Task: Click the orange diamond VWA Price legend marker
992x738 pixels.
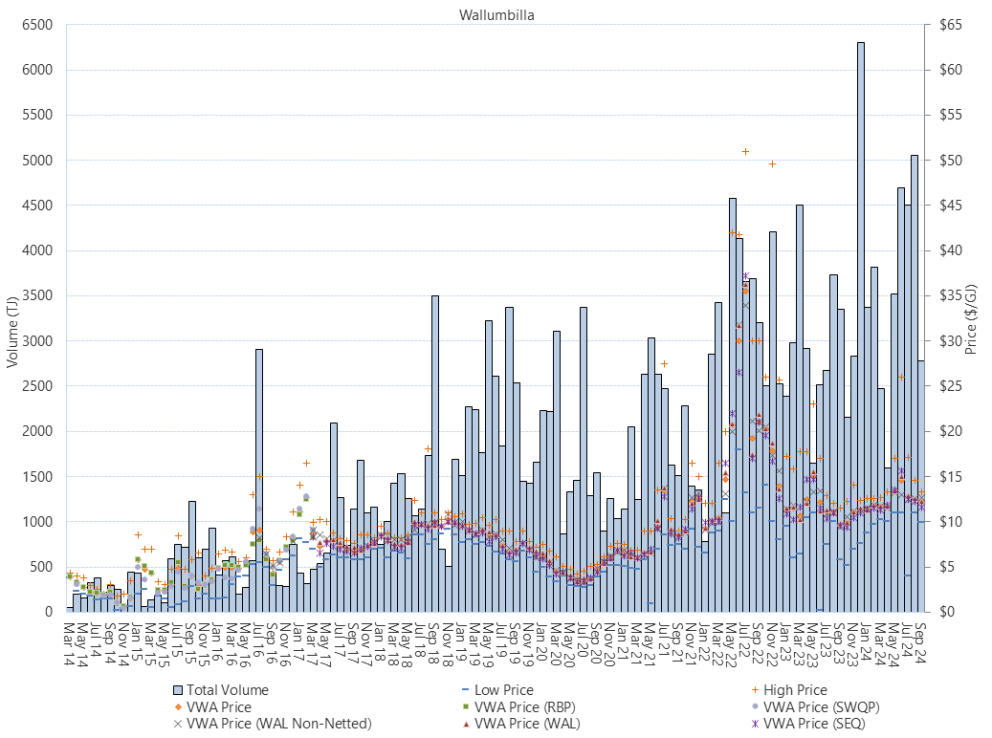Action: coord(178,707)
